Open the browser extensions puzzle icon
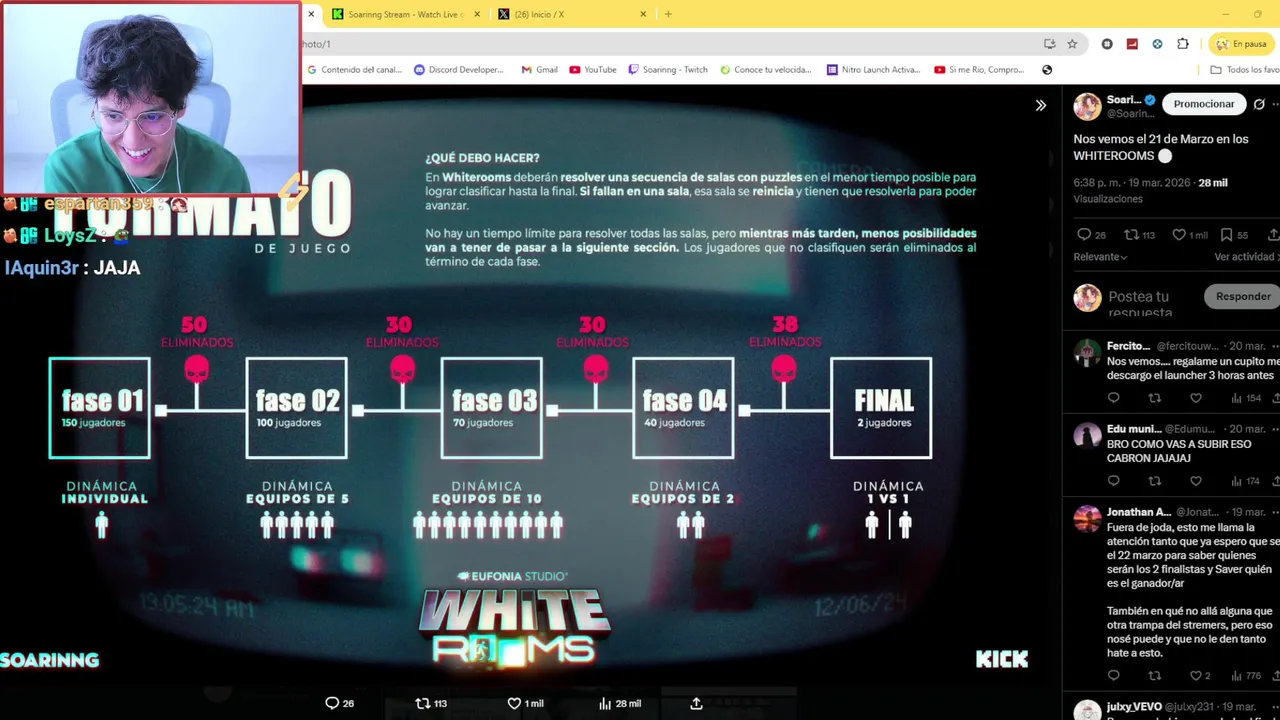 1183,44
